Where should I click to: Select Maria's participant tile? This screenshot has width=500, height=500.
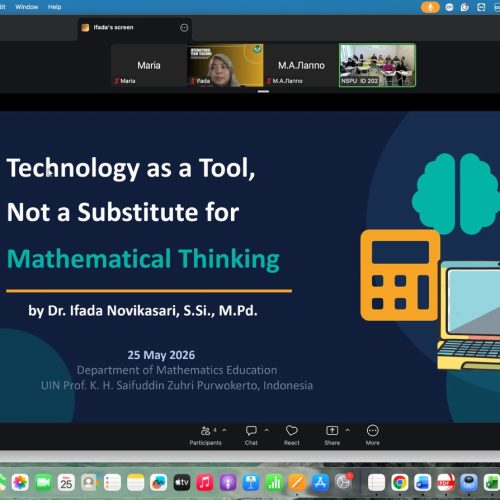click(149, 65)
